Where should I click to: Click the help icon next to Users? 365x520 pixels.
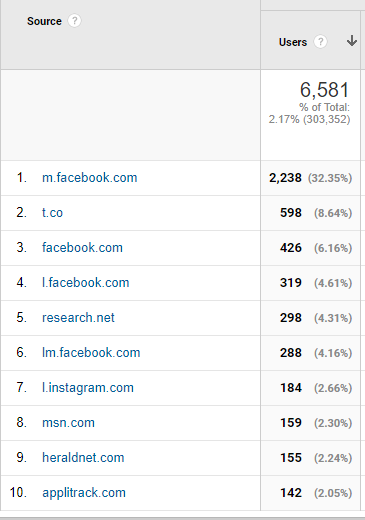[x=320, y=42]
